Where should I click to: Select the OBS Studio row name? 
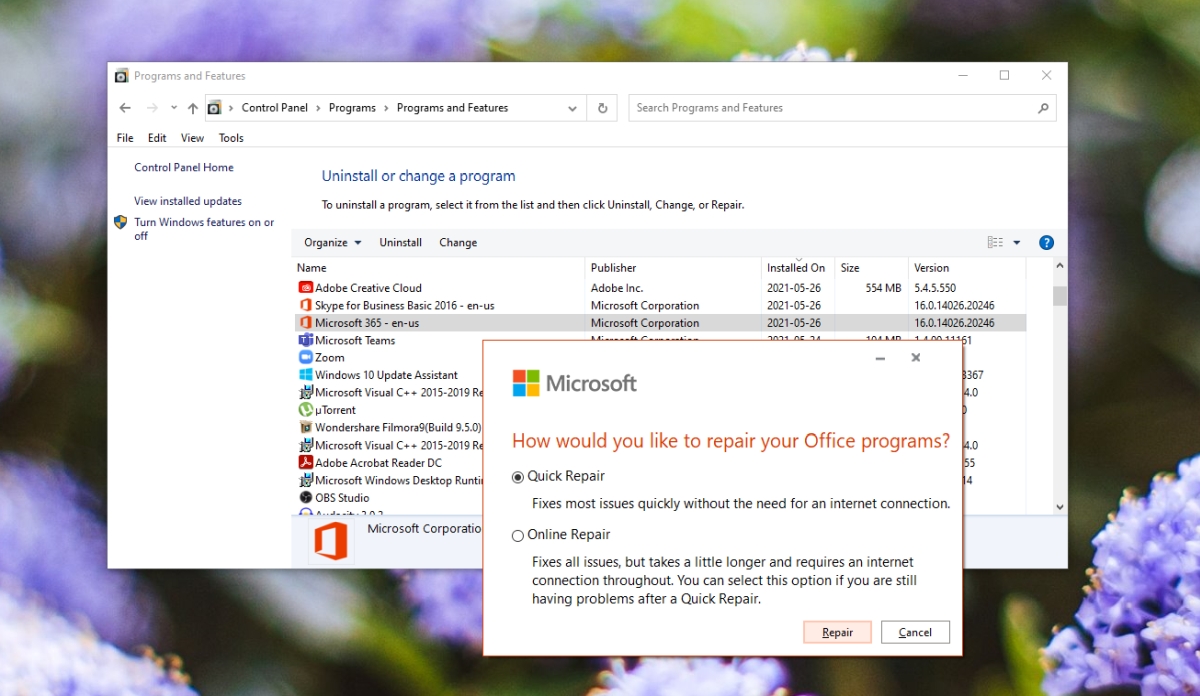coord(342,498)
